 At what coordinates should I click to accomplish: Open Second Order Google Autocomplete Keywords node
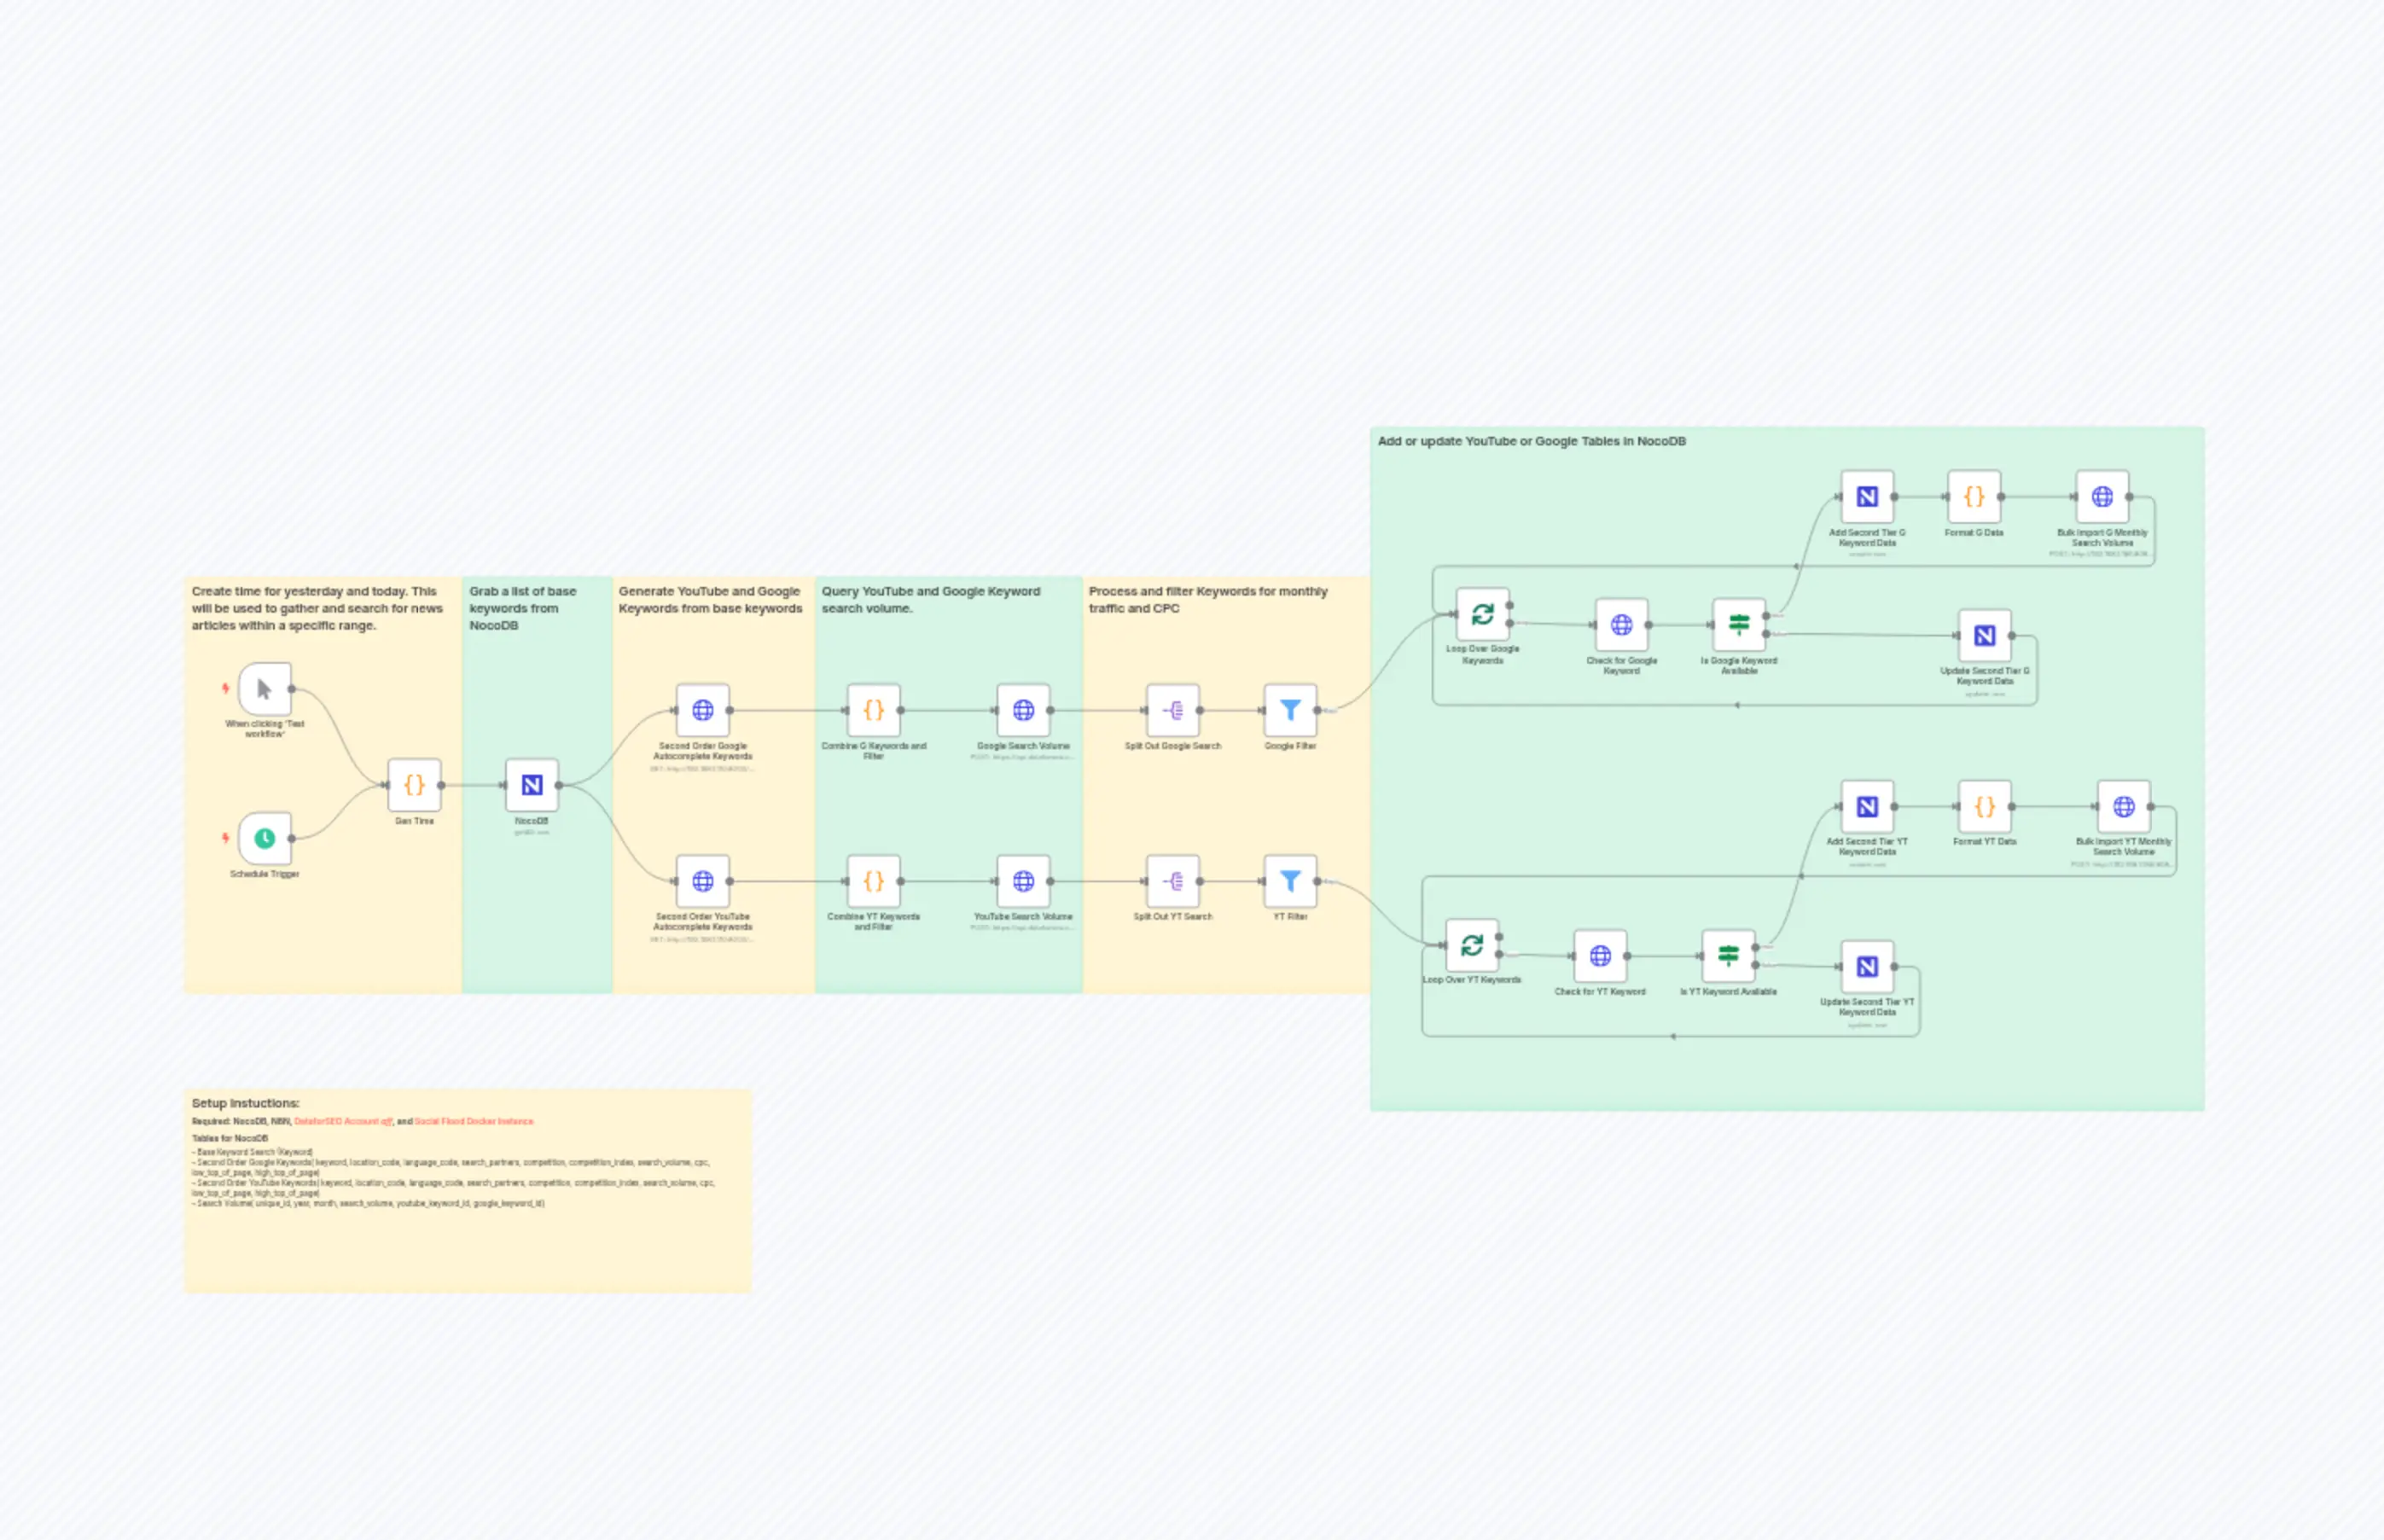coord(703,710)
